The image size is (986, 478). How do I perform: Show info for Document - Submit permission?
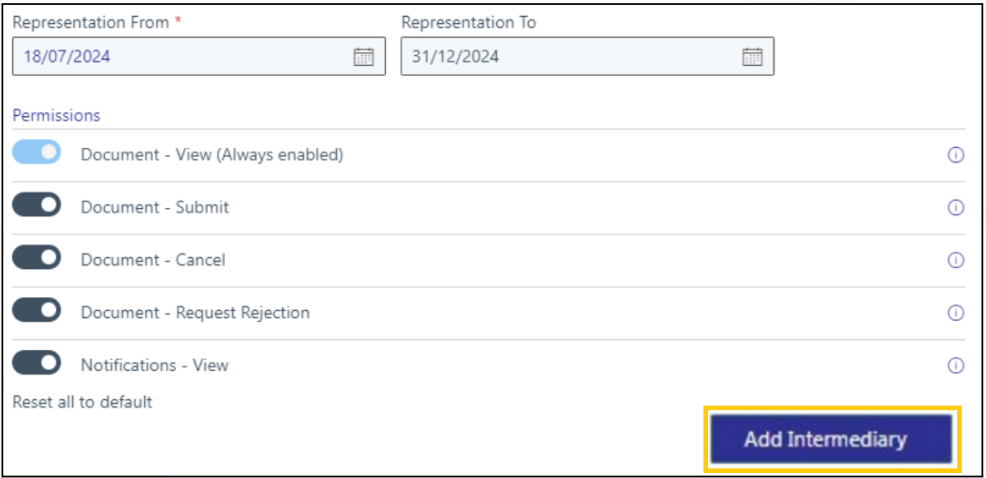[x=955, y=208]
